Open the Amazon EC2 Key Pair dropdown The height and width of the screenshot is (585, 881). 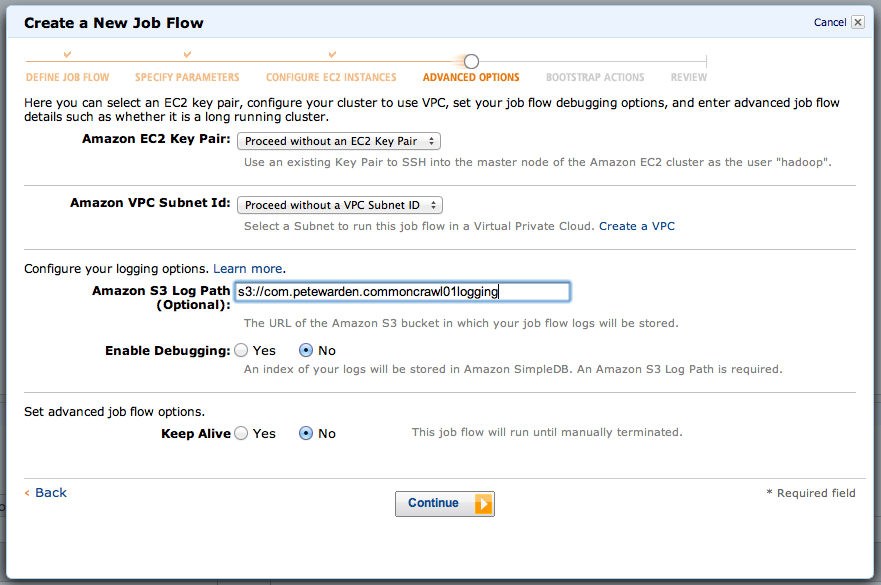(339, 142)
